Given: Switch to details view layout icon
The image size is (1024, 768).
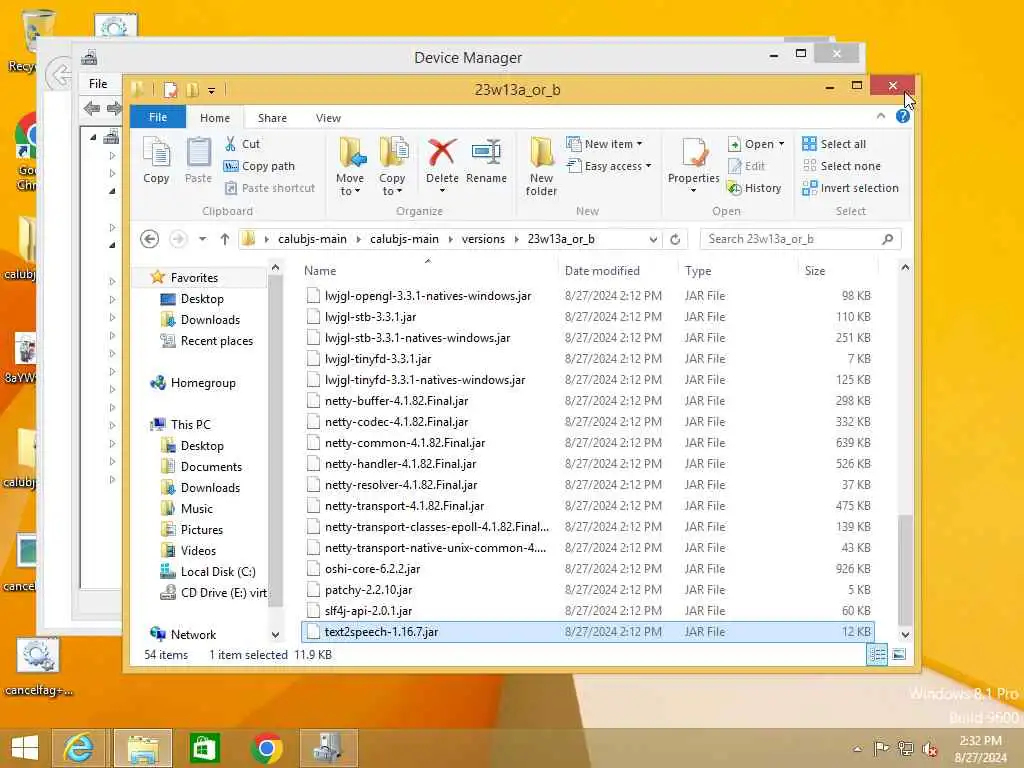Looking at the screenshot, I should 877,654.
